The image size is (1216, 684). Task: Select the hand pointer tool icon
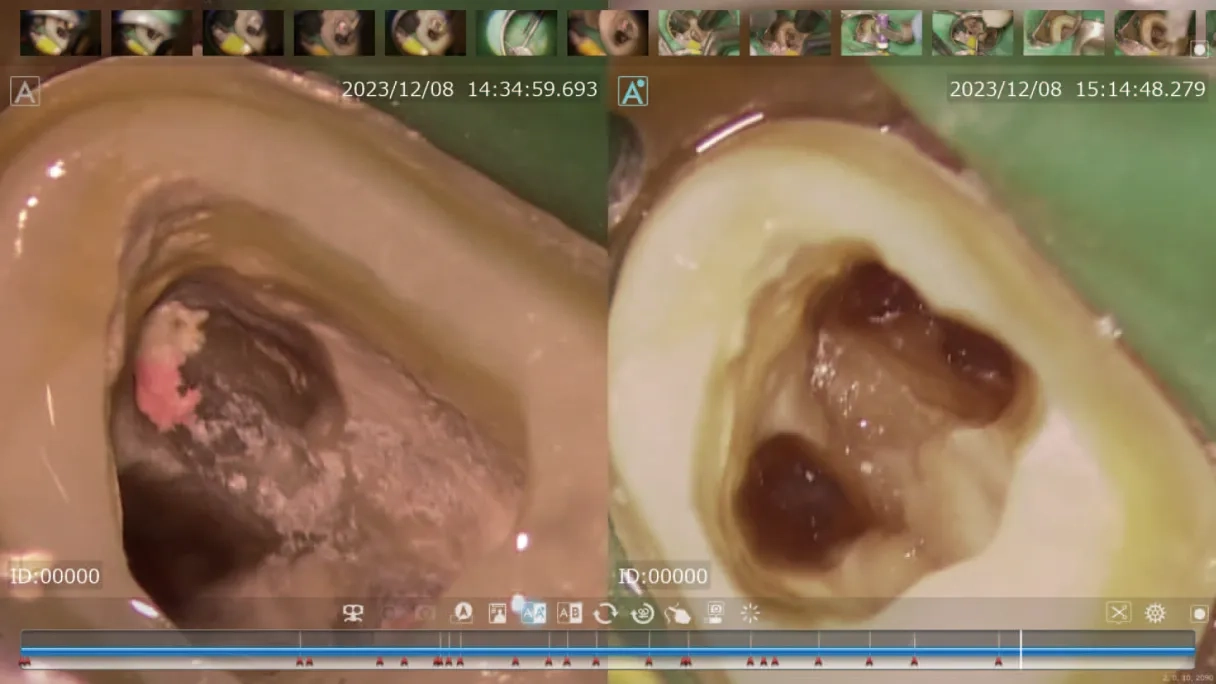678,613
